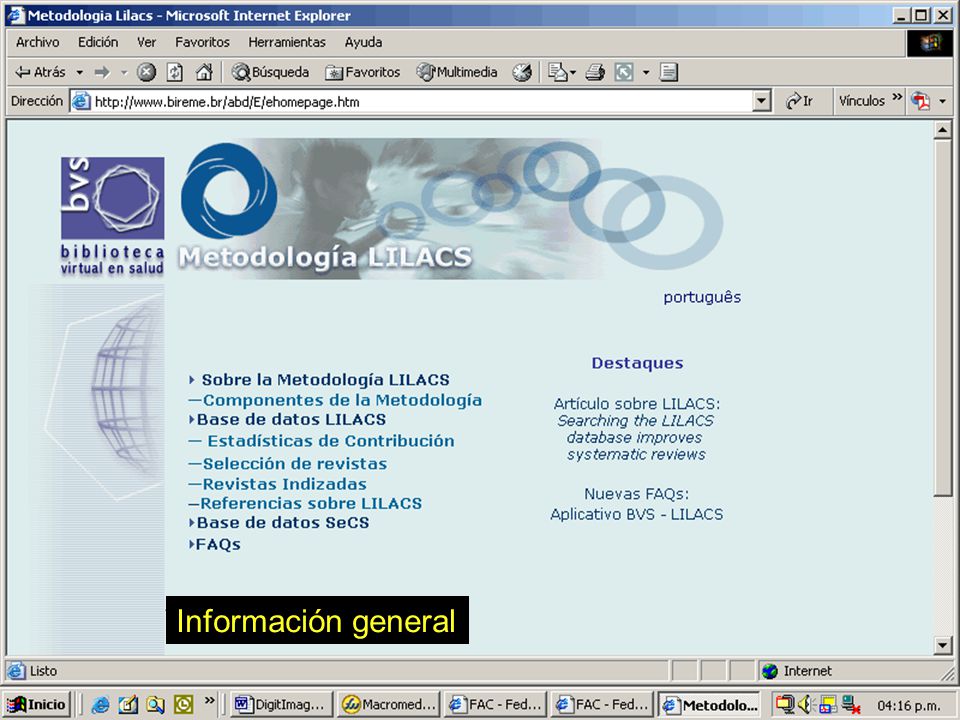Click the disconnected network tray icon

point(850,705)
